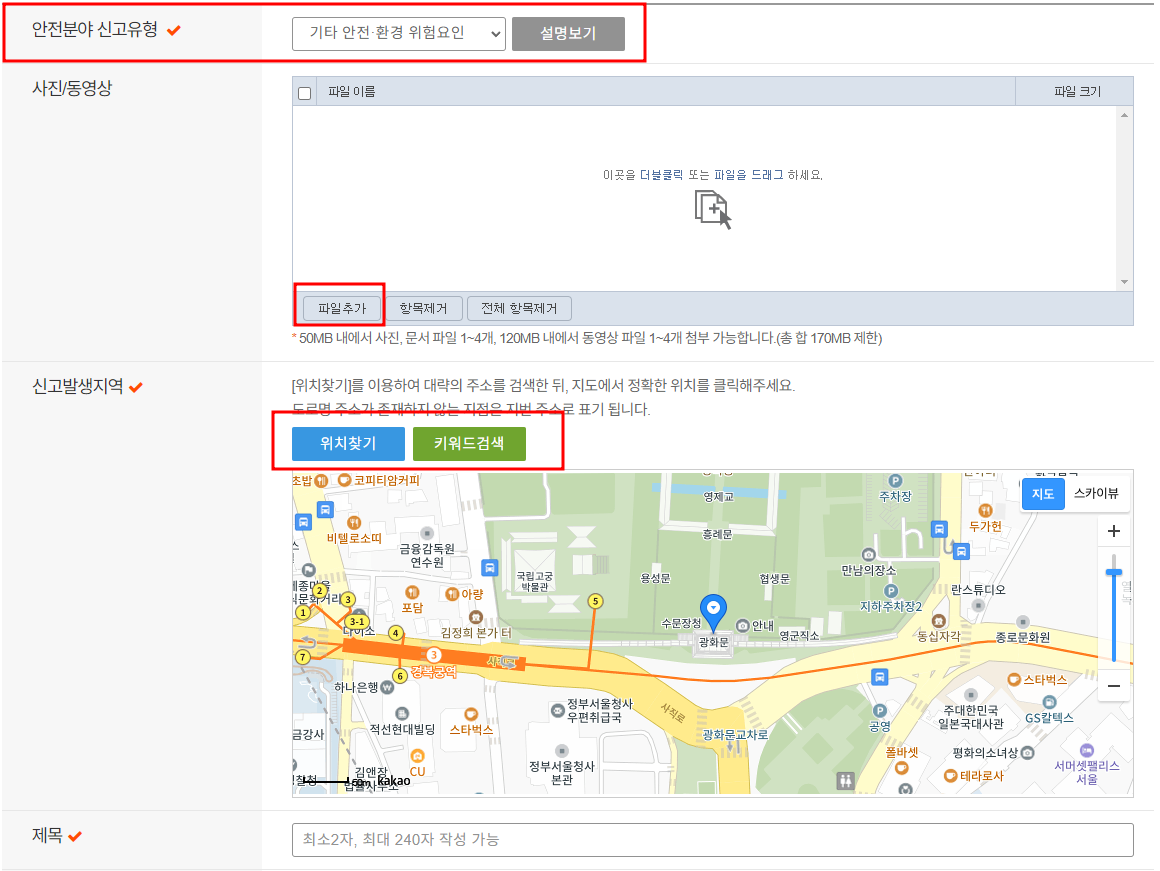Click bus stop icon beside 국립고궁박물관

point(489,568)
